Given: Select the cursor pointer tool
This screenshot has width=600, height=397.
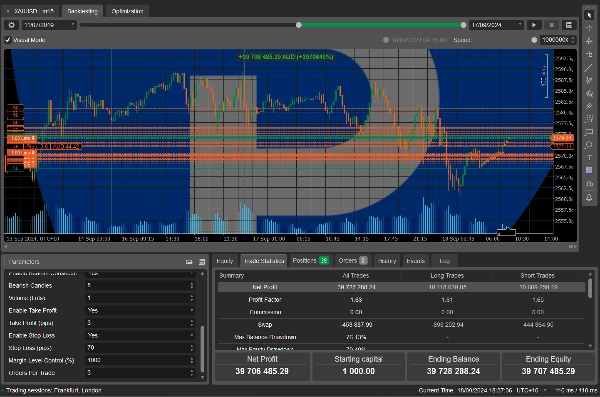Looking at the screenshot, I should coord(589,15).
